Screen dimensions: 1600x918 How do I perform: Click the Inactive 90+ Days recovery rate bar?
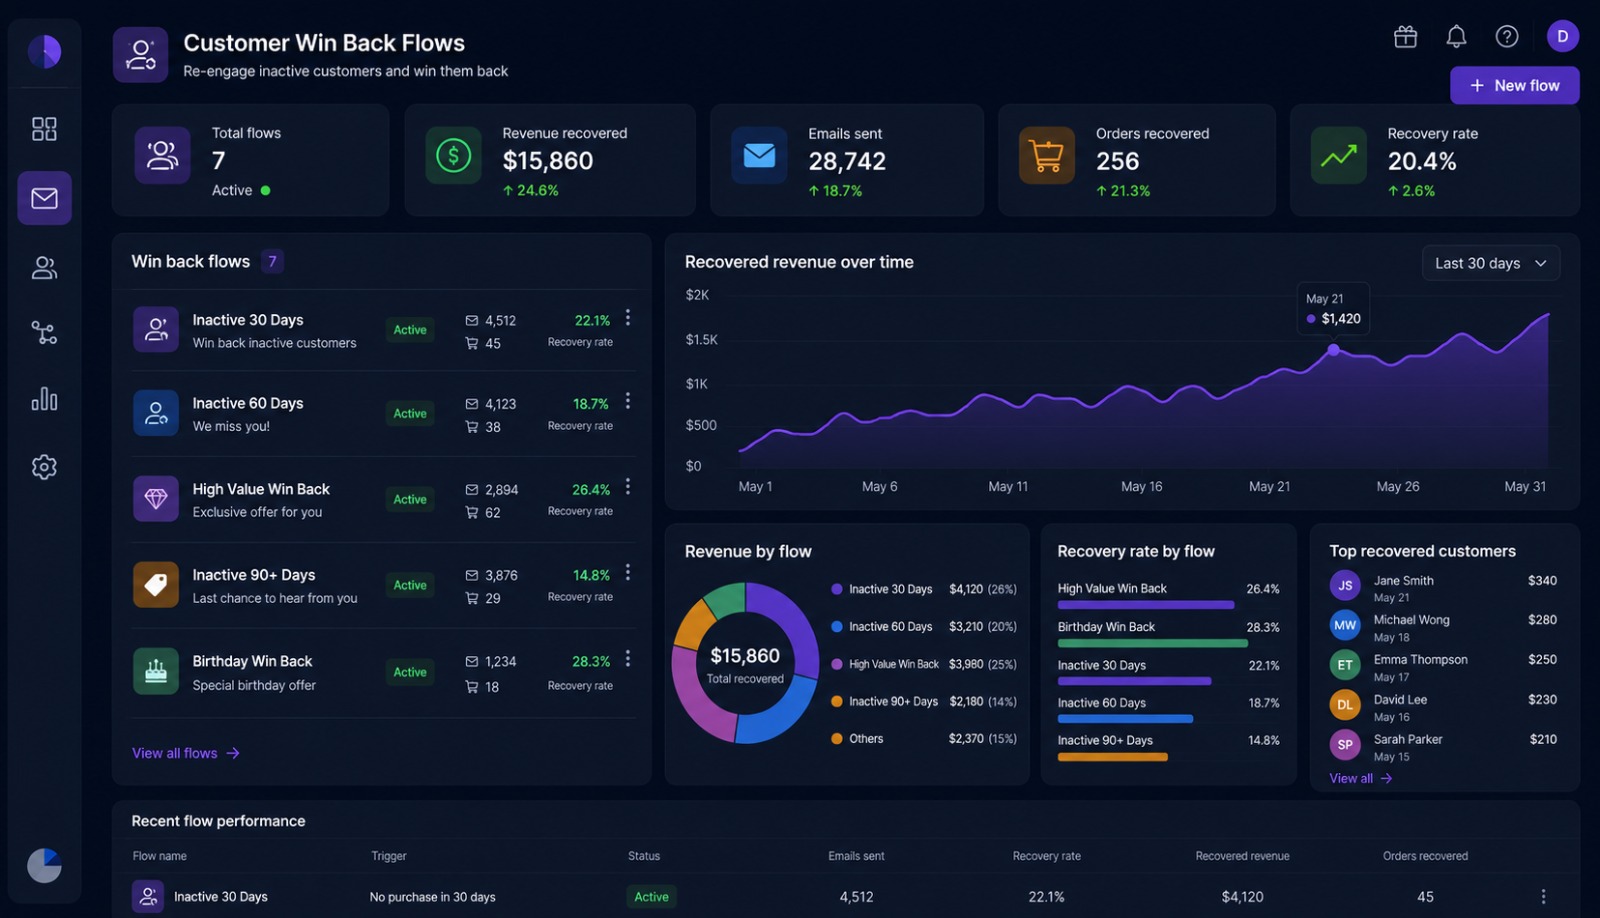coord(1112,757)
